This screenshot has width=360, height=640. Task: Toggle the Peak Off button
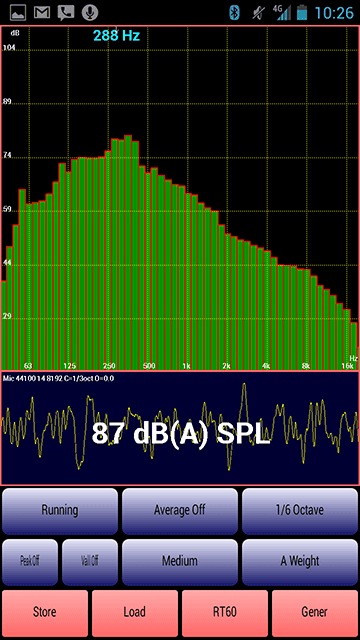(x=30, y=562)
